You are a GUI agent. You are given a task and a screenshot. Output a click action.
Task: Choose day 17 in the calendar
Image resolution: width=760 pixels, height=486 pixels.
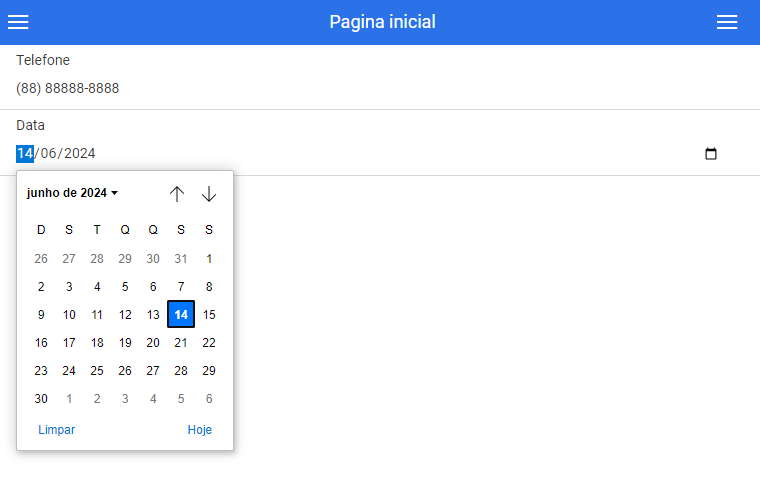pyautogui.click(x=69, y=343)
